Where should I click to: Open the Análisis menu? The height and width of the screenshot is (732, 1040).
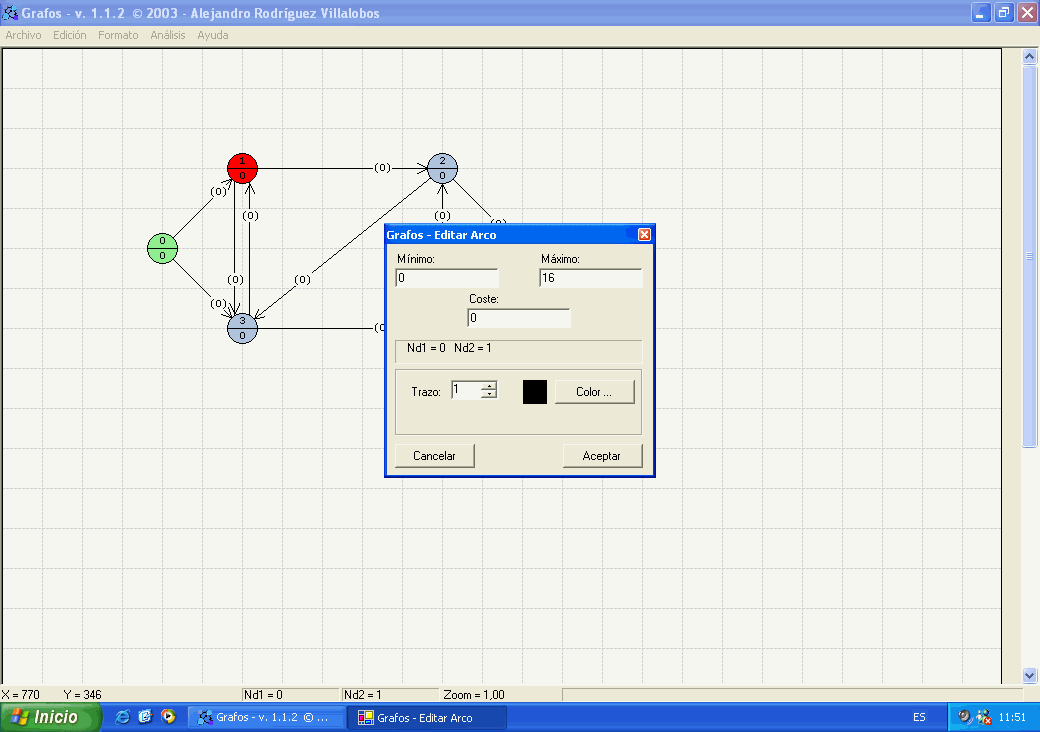click(x=168, y=35)
